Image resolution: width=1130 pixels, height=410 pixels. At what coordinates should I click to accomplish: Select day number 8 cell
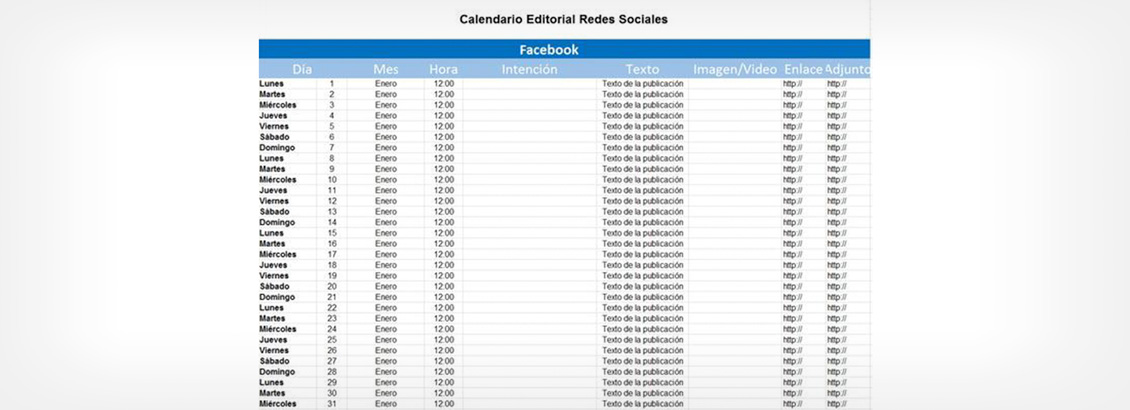pos(332,159)
